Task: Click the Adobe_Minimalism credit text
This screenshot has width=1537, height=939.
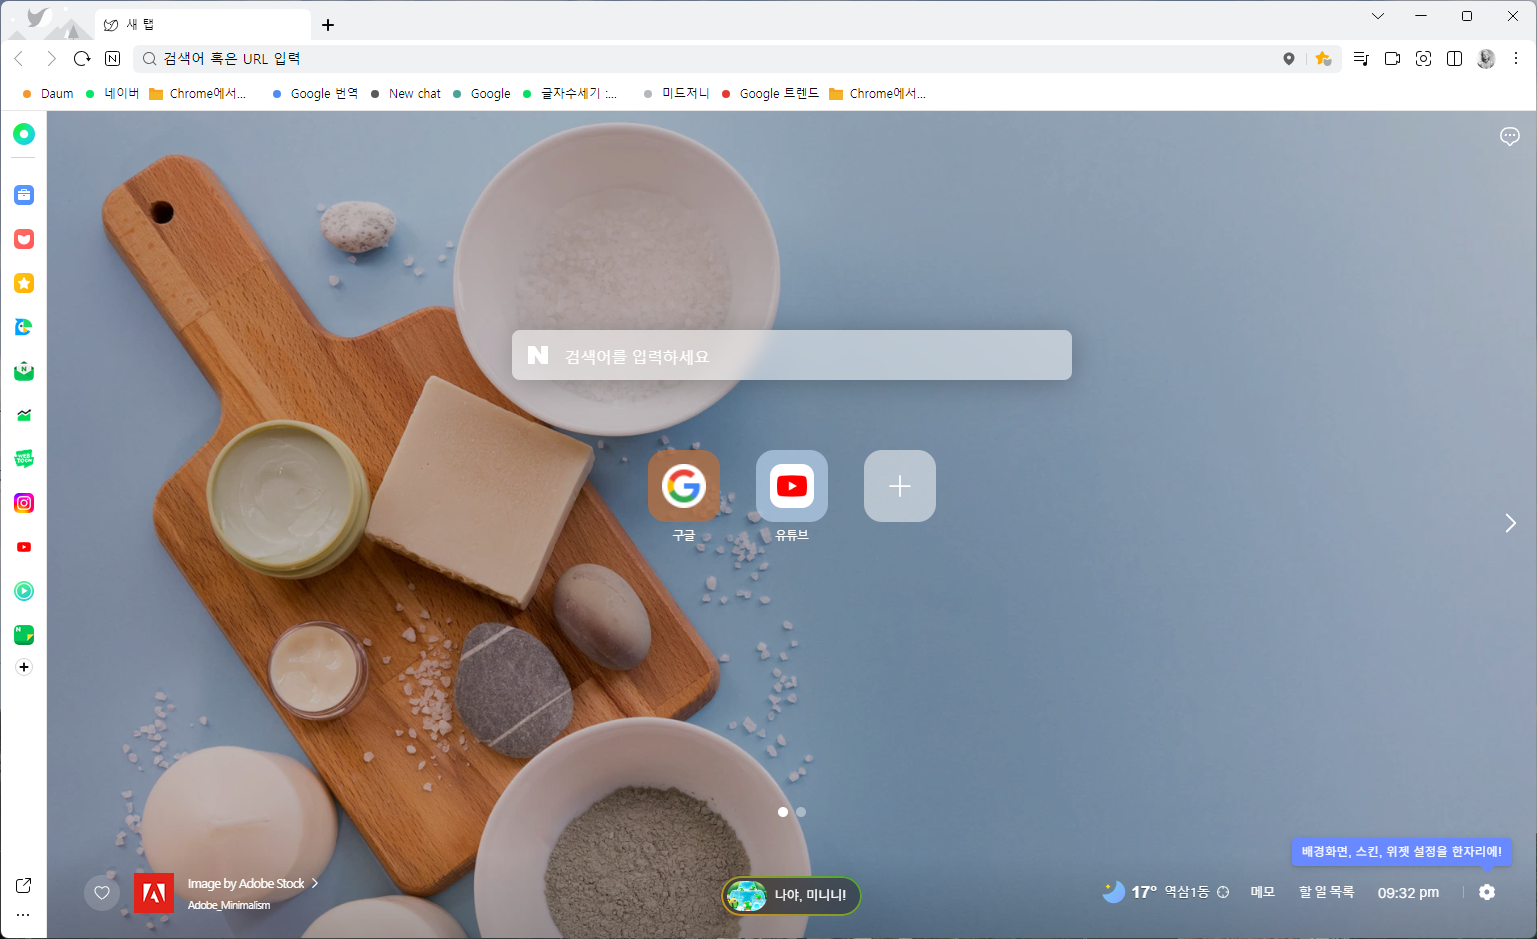Action: point(229,905)
